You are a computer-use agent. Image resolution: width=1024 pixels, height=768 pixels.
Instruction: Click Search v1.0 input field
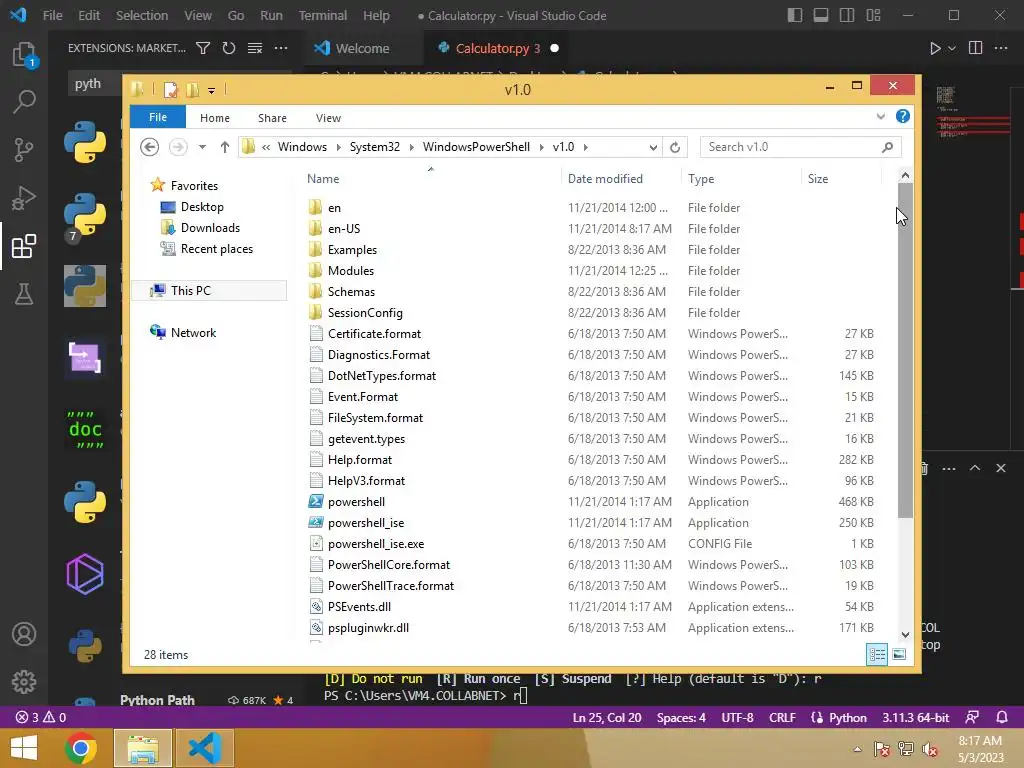point(801,147)
